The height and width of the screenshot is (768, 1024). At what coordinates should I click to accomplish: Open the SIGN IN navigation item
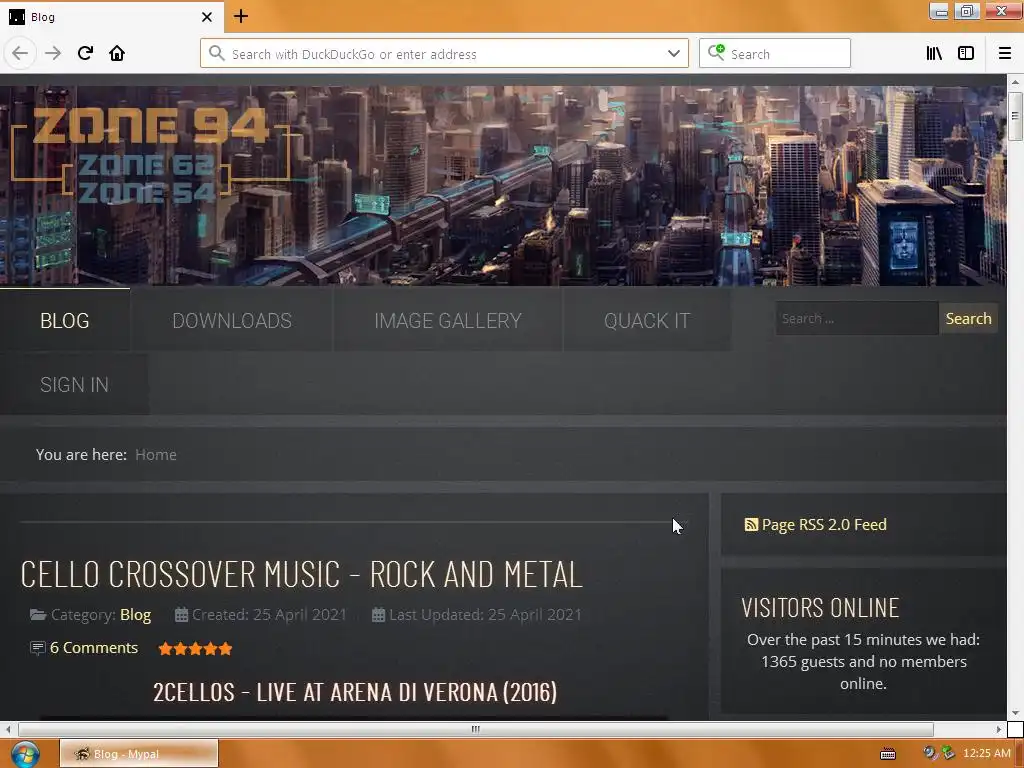point(74,385)
